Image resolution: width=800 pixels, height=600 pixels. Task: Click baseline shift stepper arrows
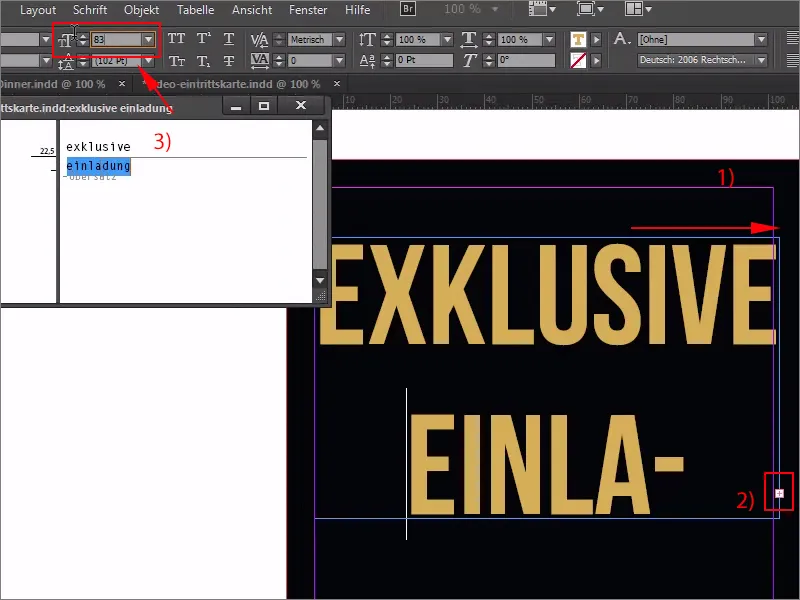[x=387, y=61]
